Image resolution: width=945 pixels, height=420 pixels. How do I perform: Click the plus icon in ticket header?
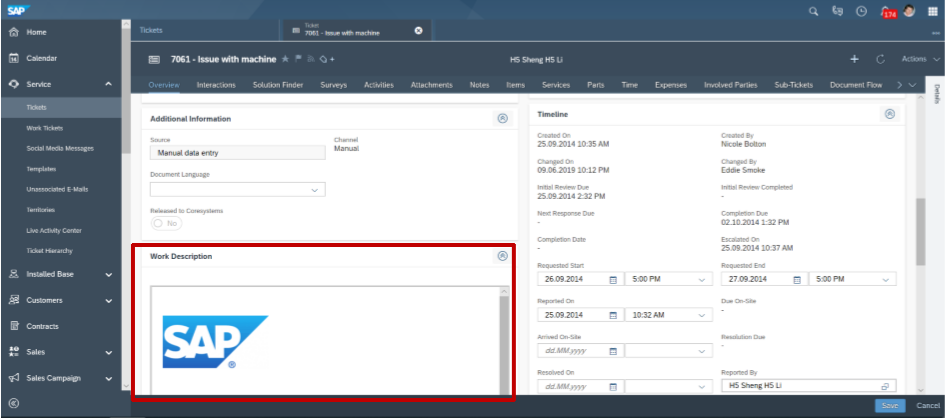853,59
